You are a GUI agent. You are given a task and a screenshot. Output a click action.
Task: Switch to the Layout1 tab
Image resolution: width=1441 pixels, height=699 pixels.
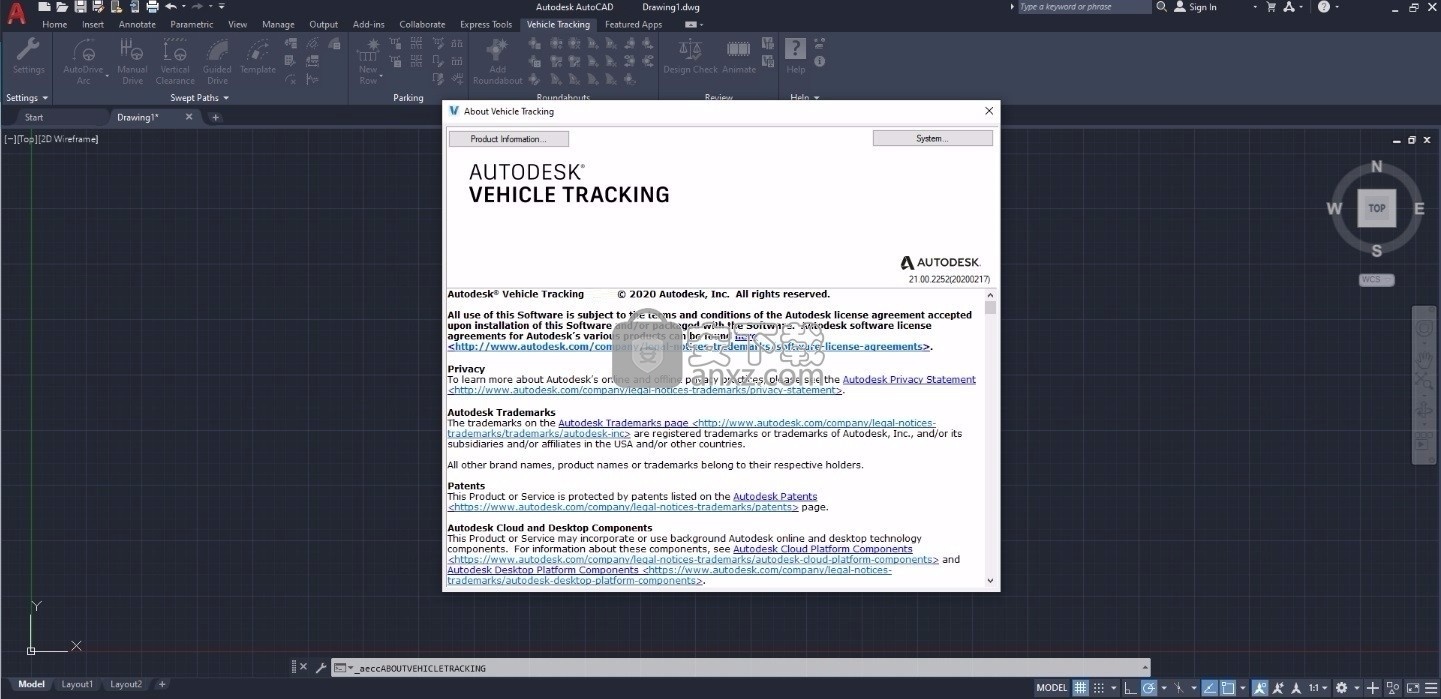point(77,684)
